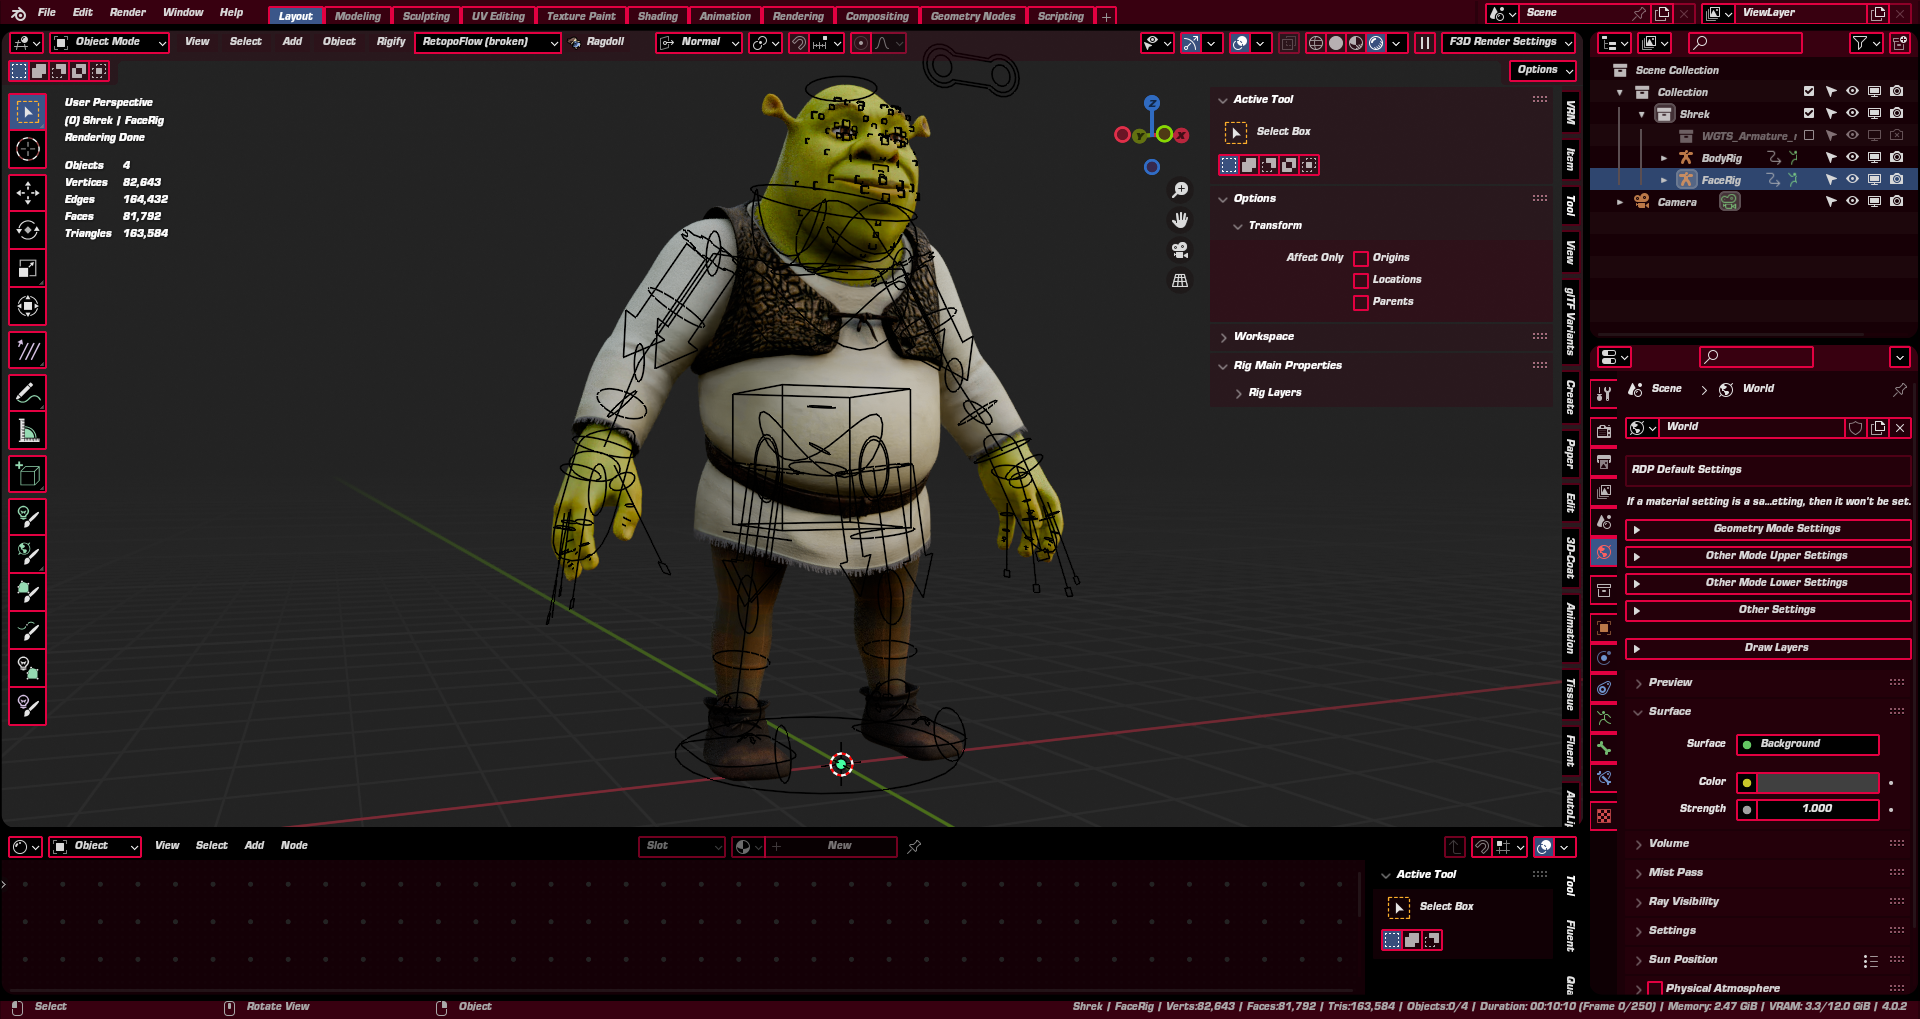This screenshot has height=1019, width=1920.
Task: Open the RetopoFlow (broken) dropdown
Action: coord(487,42)
